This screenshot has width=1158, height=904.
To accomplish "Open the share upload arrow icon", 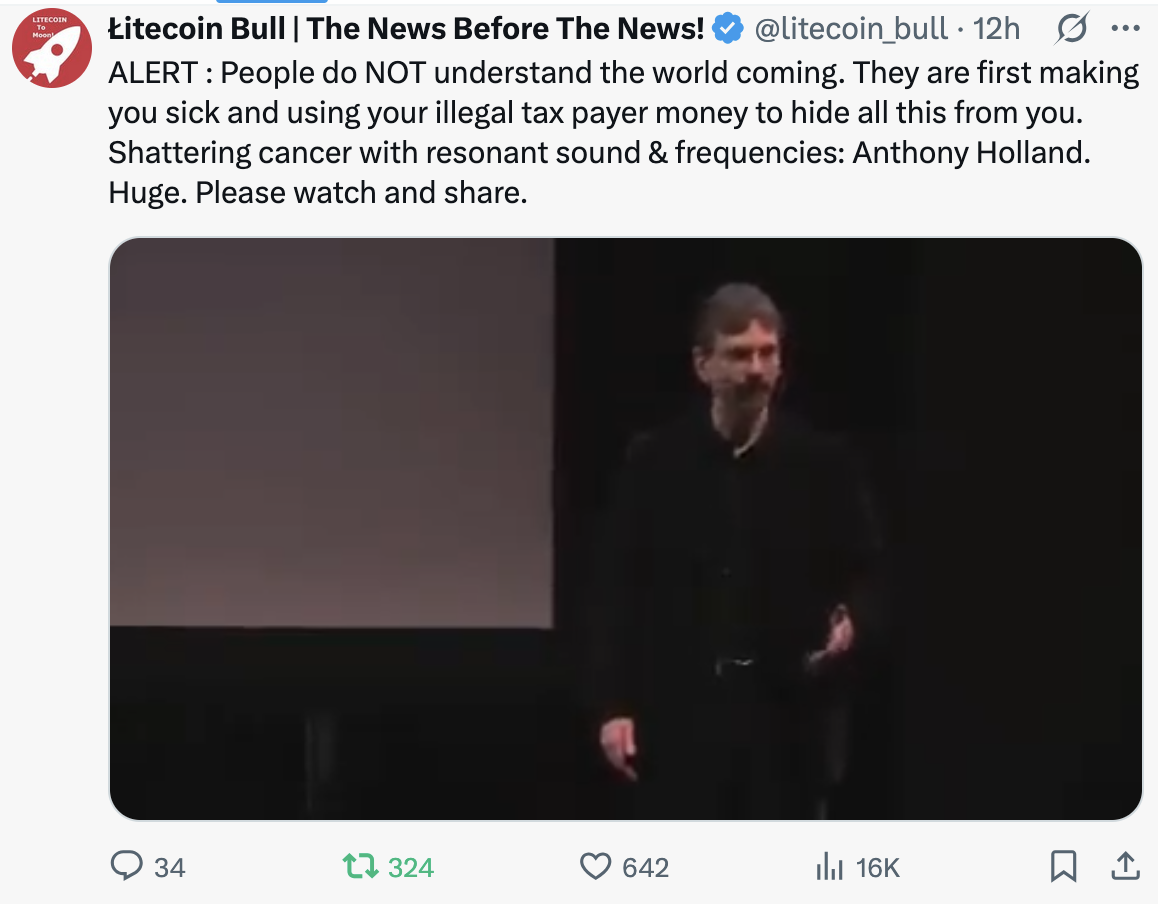I will coord(1126,866).
